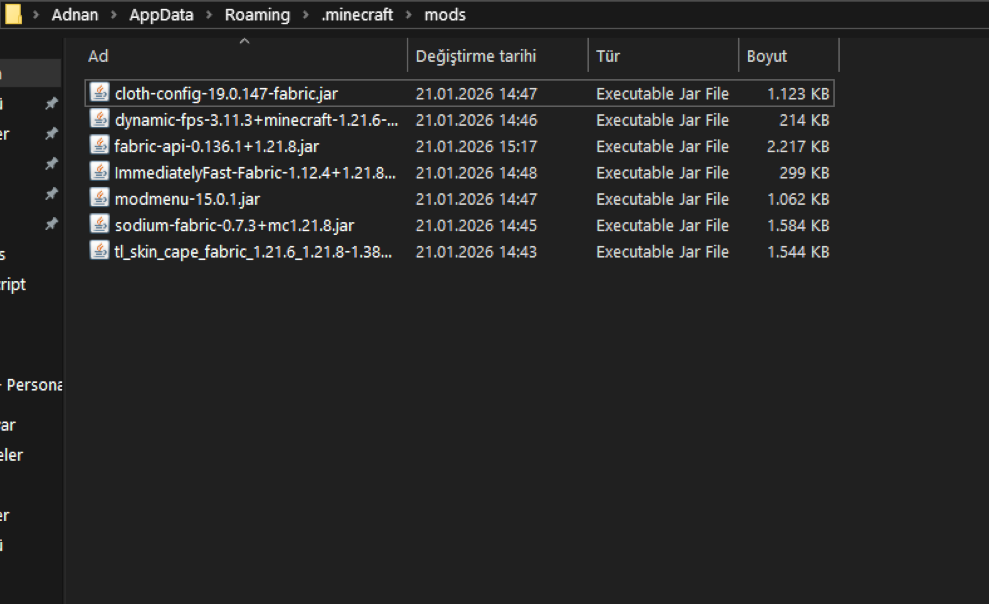Click the 299 KB size cell
Viewport: 989px width, 604px height.
point(804,173)
